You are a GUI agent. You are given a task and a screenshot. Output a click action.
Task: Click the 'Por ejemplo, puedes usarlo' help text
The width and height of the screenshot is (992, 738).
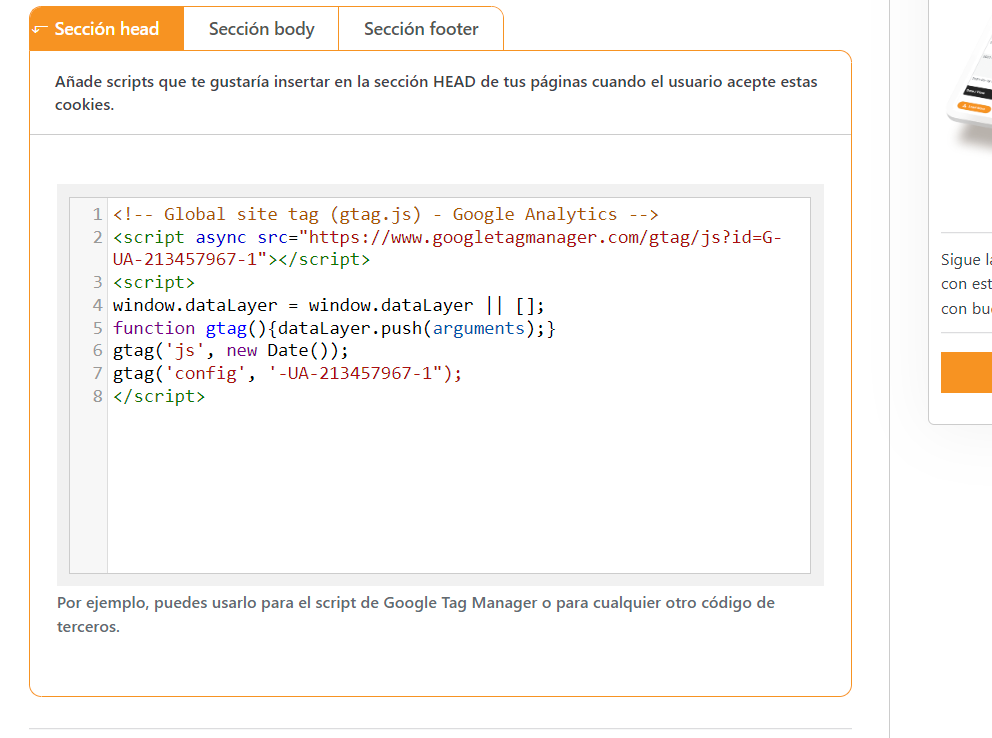[416, 614]
